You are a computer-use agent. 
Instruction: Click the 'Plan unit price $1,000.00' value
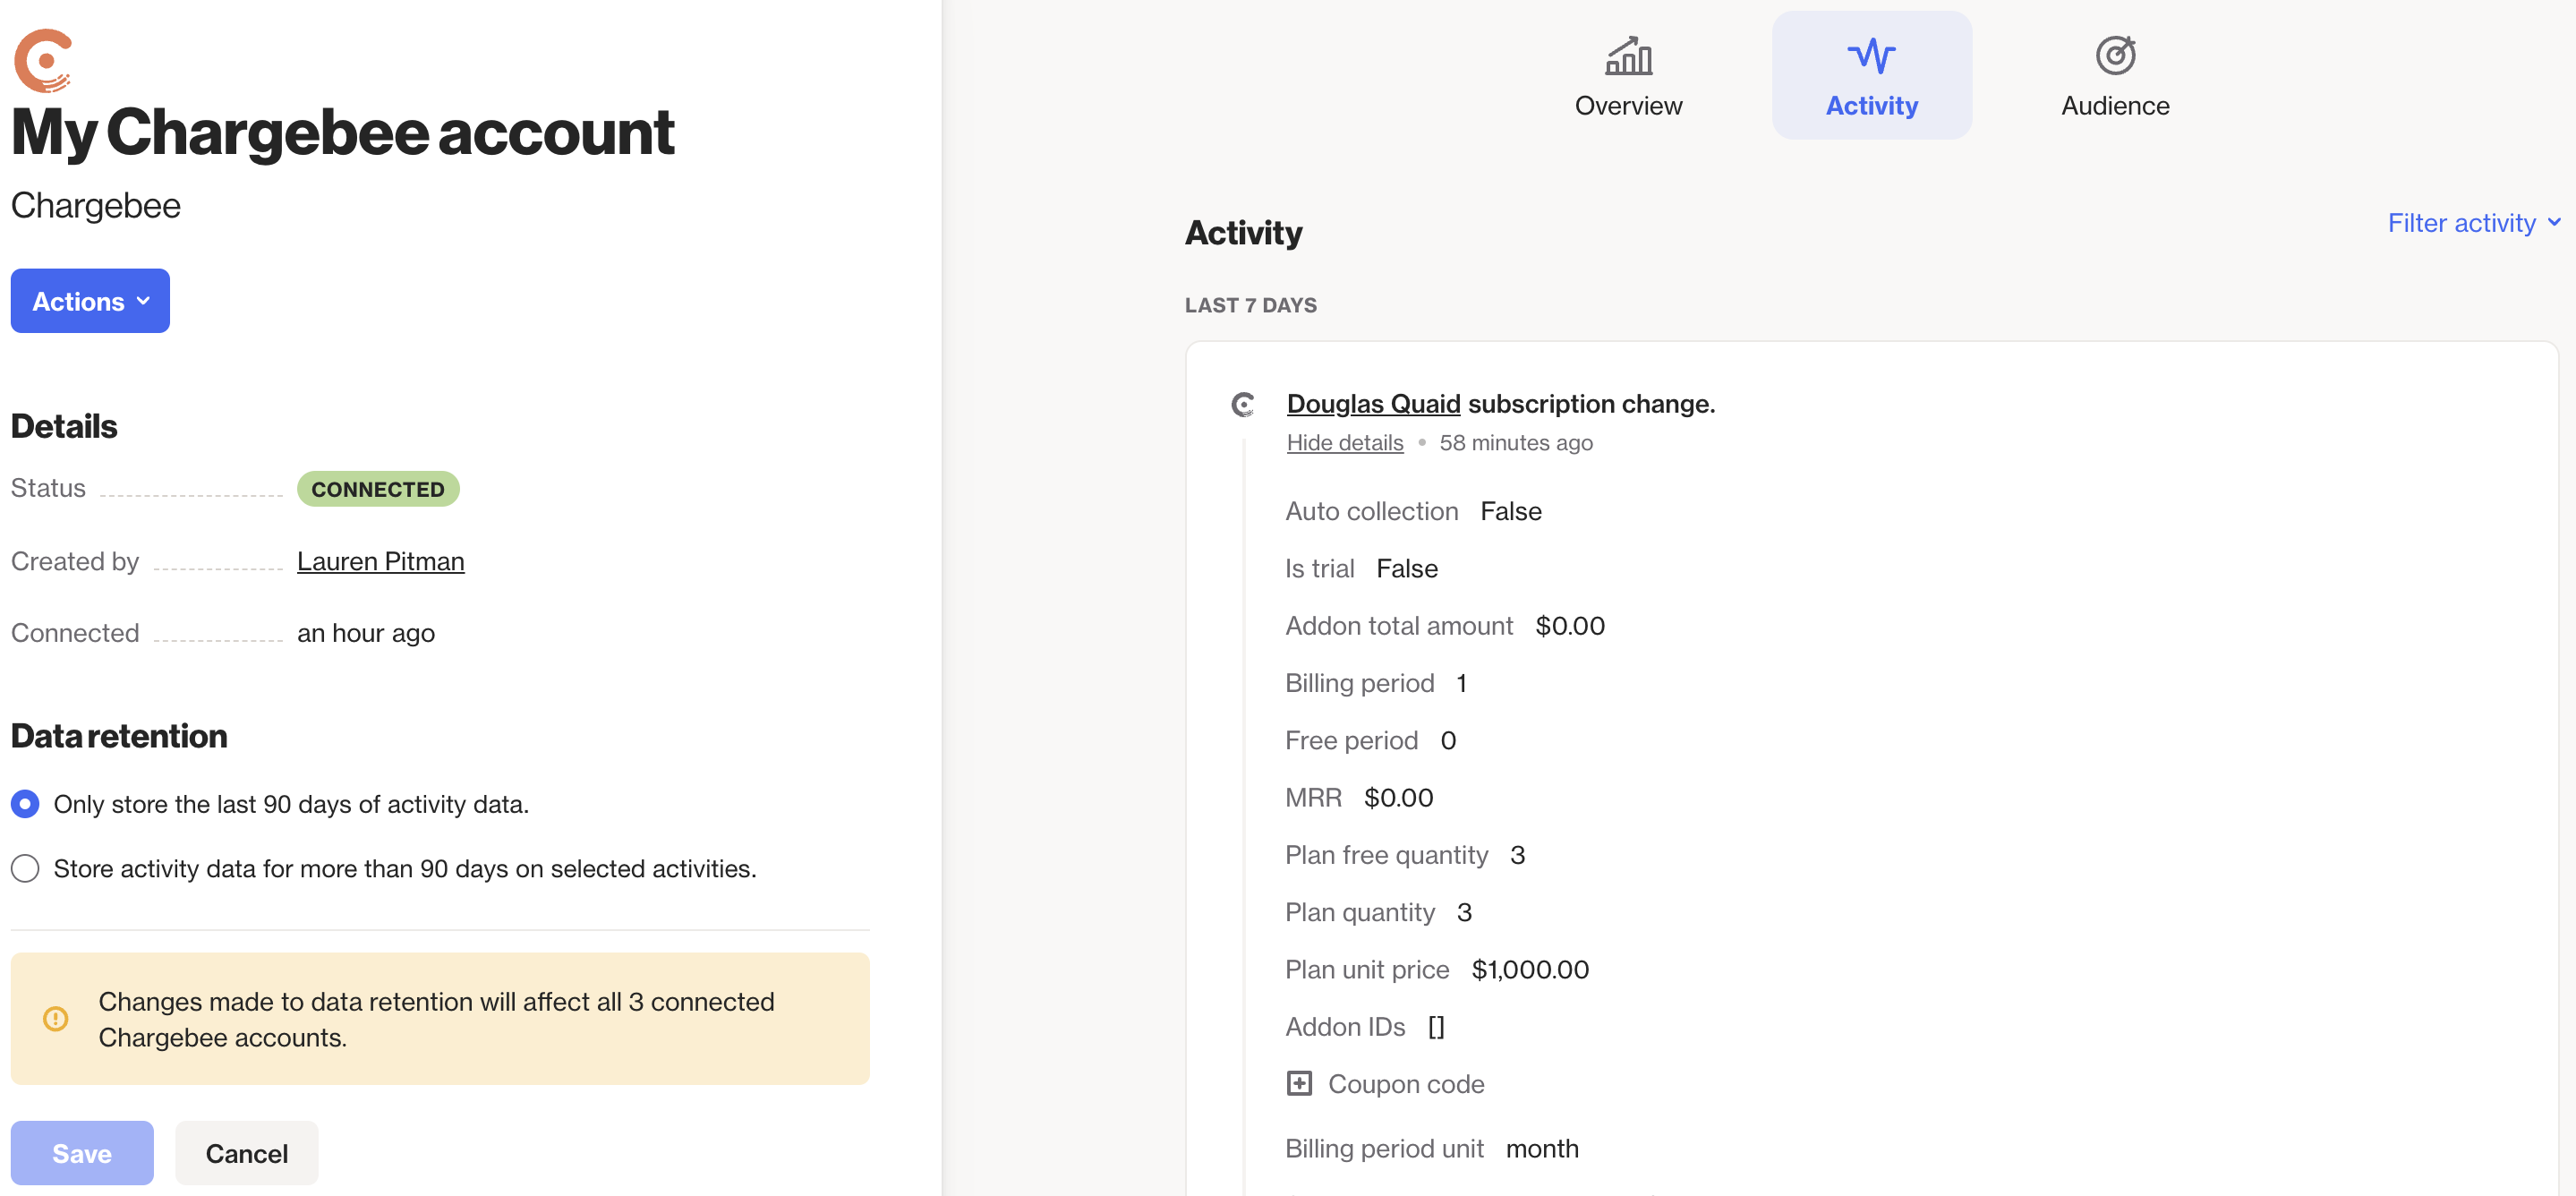point(1530,969)
